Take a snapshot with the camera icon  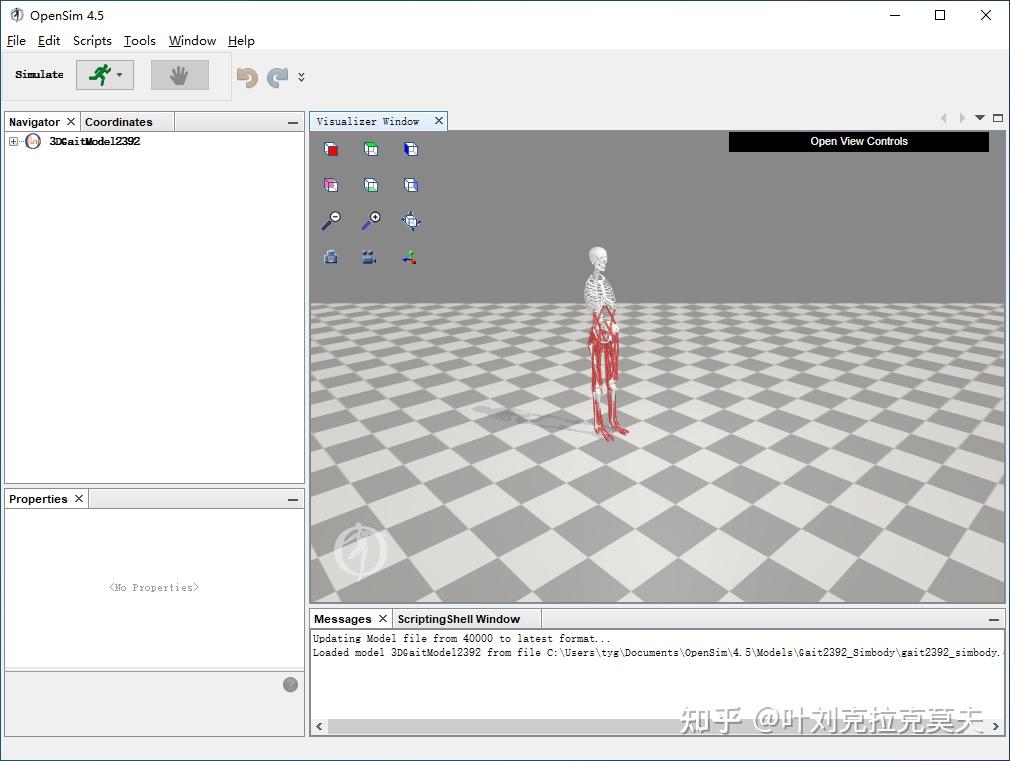coord(331,257)
